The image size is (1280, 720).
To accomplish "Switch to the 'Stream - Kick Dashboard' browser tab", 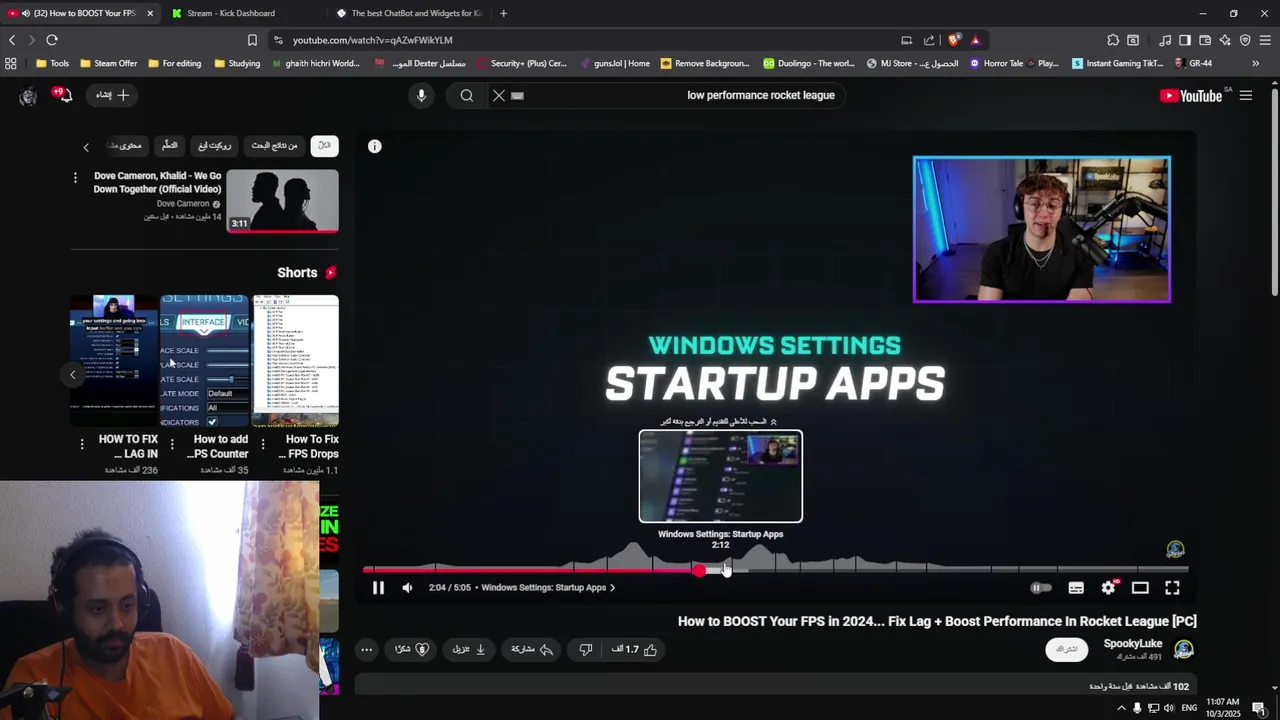I will pos(240,13).
